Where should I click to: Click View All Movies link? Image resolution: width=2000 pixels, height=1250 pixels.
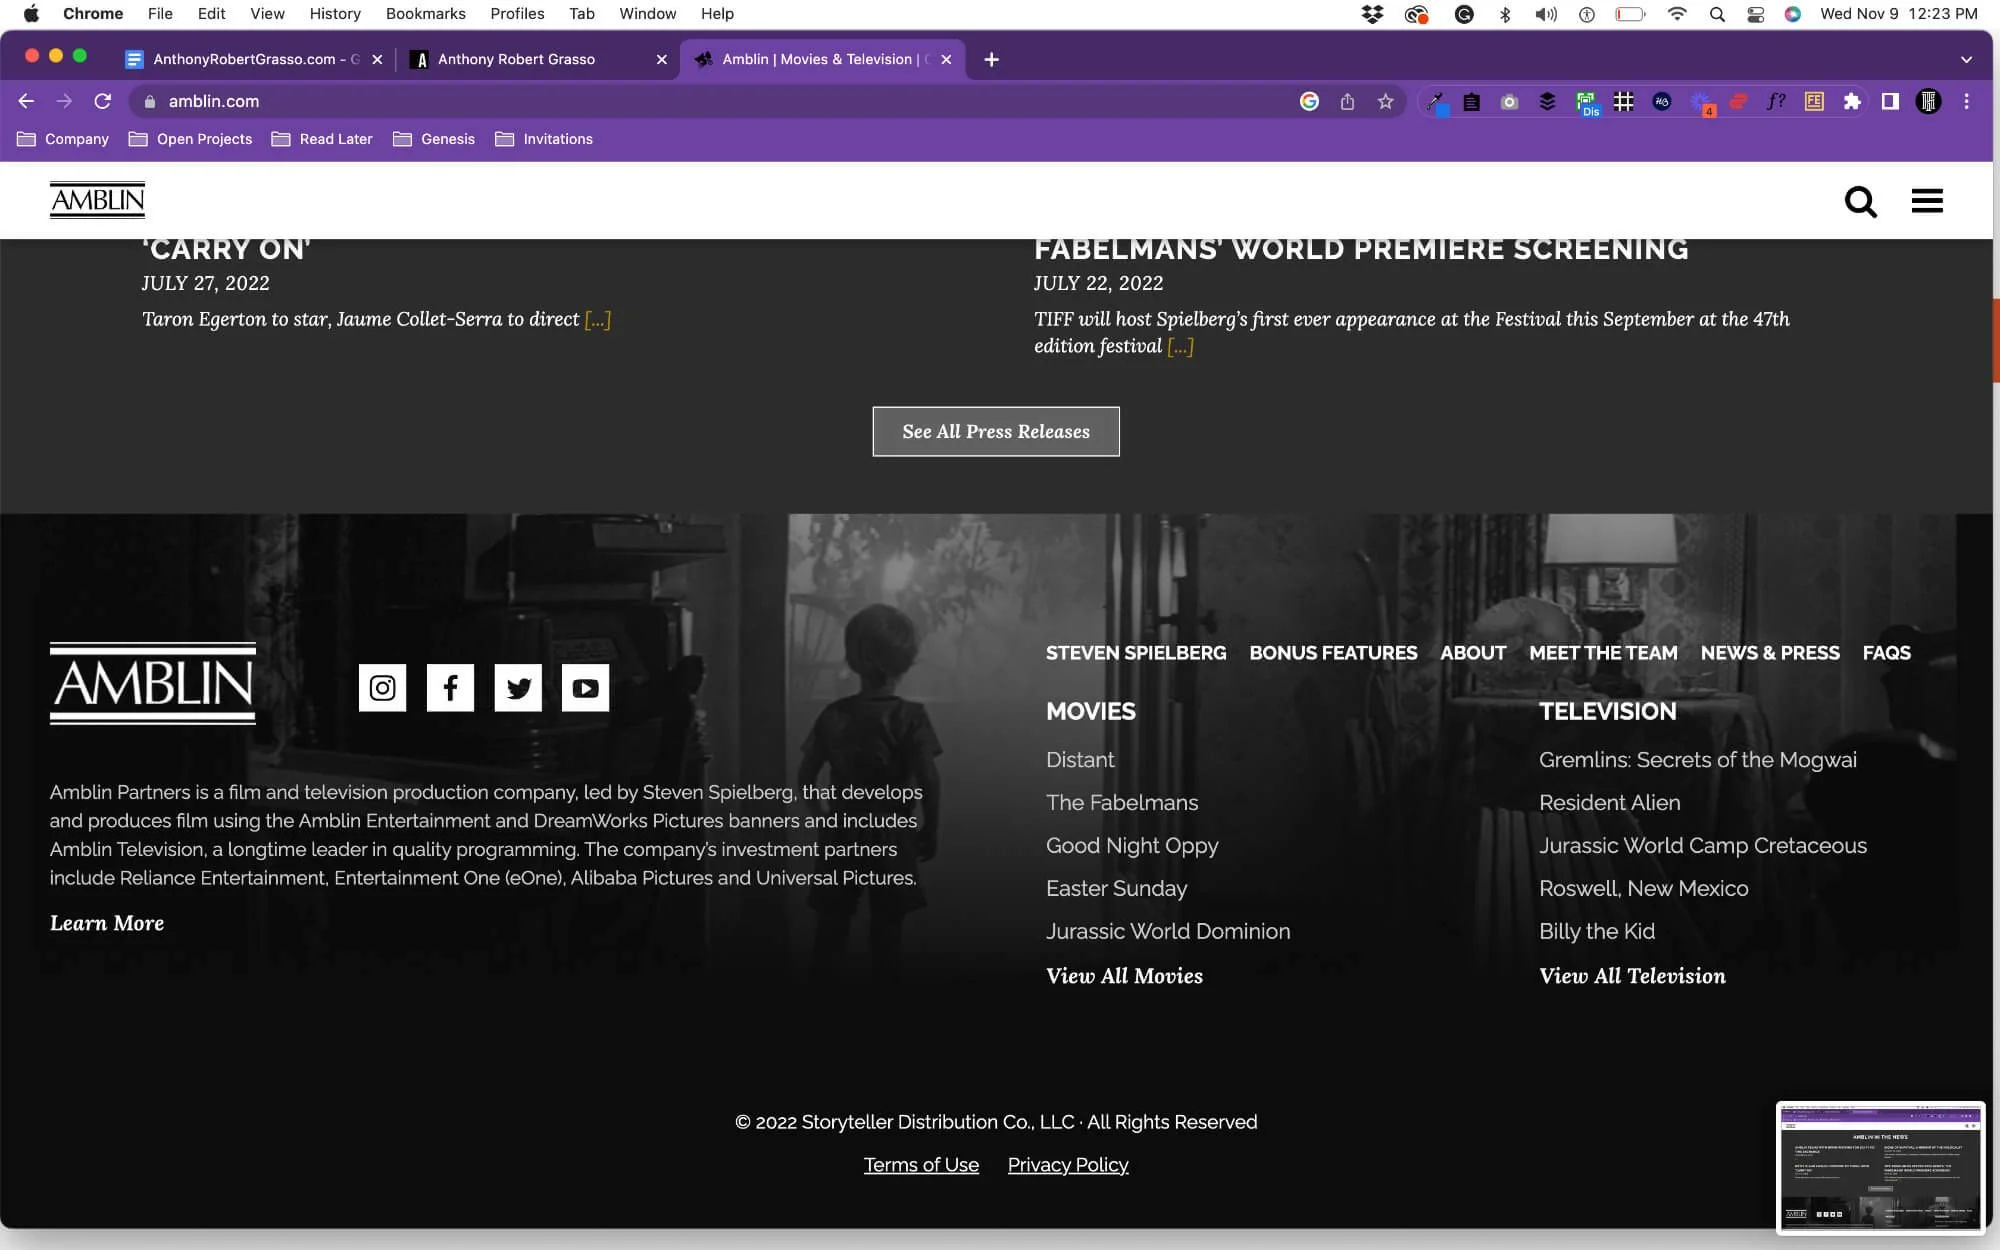(1124, 976)
